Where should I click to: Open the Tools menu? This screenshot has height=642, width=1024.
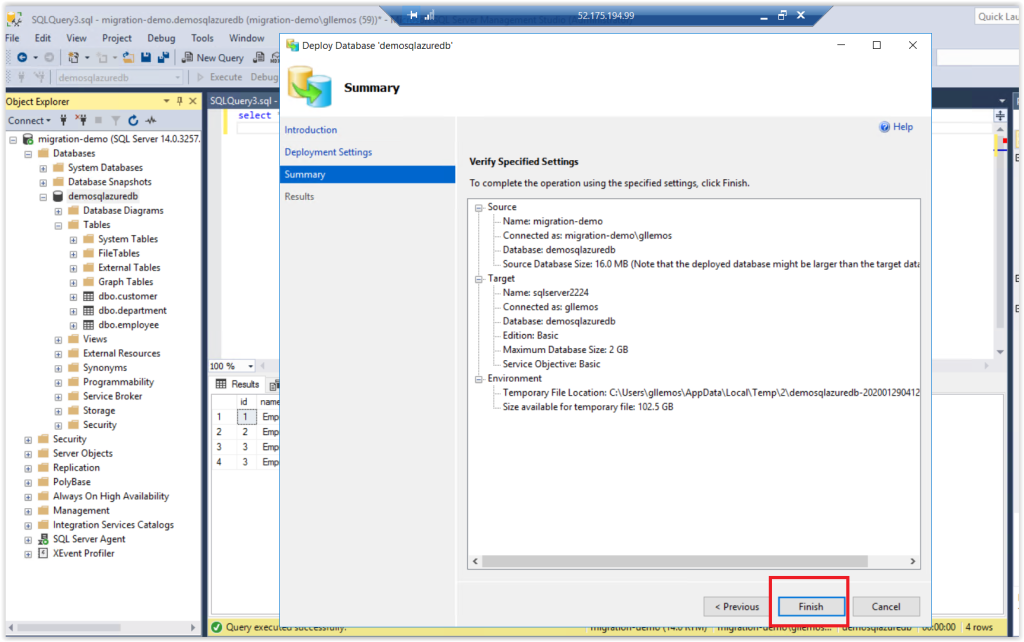tap(202, 38)
